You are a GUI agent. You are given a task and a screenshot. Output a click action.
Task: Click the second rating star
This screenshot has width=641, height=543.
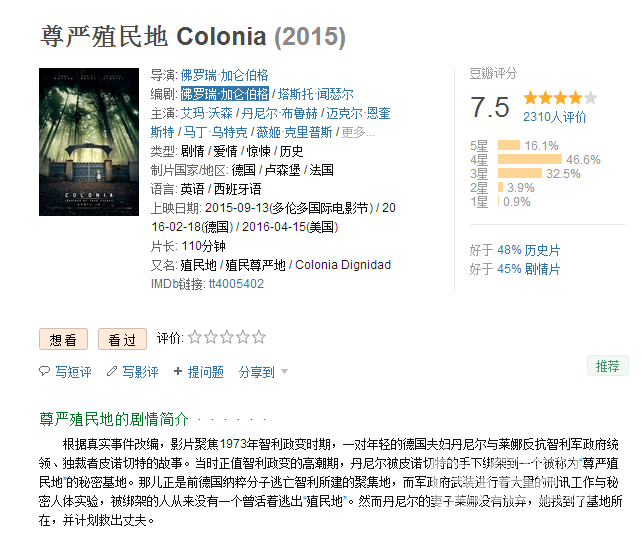(211, 338)
